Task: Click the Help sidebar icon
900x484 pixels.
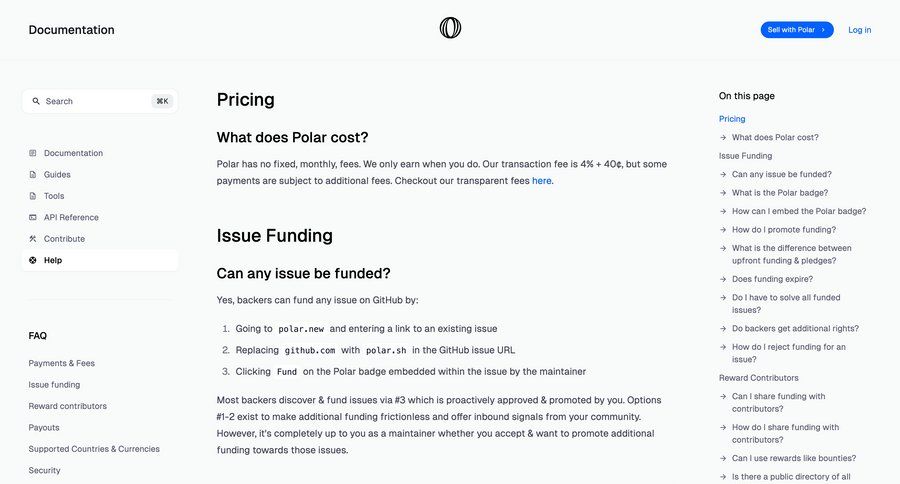Action: pos(33,260)
